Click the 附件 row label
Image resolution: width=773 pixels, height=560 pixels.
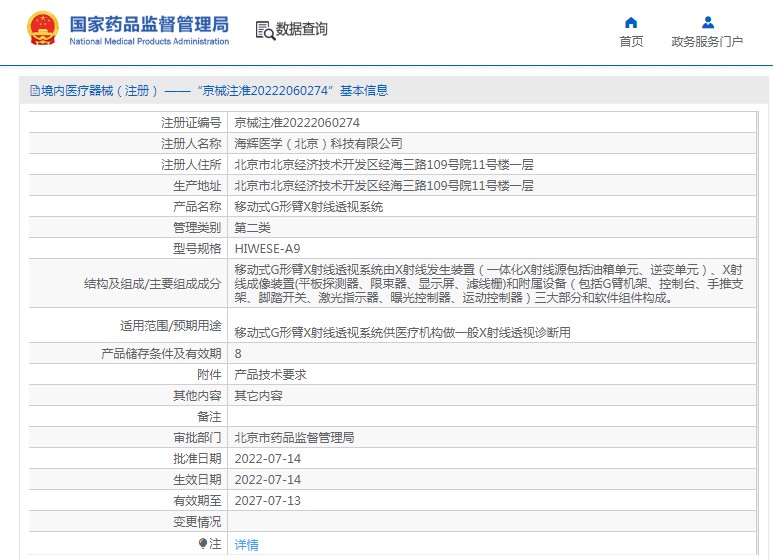[210, 375]
